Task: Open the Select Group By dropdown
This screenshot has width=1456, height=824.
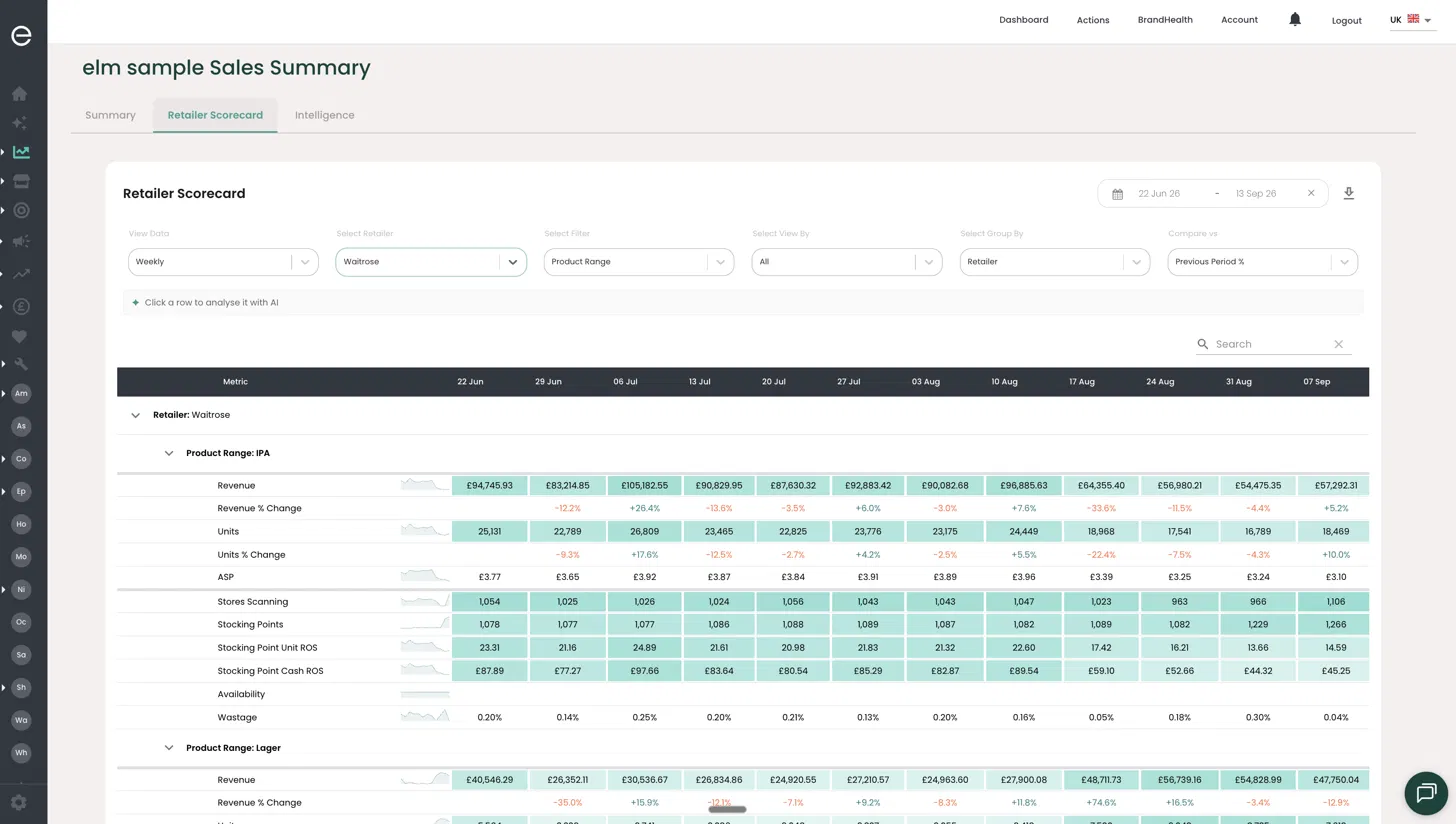Action: (x=1055, y=262)
